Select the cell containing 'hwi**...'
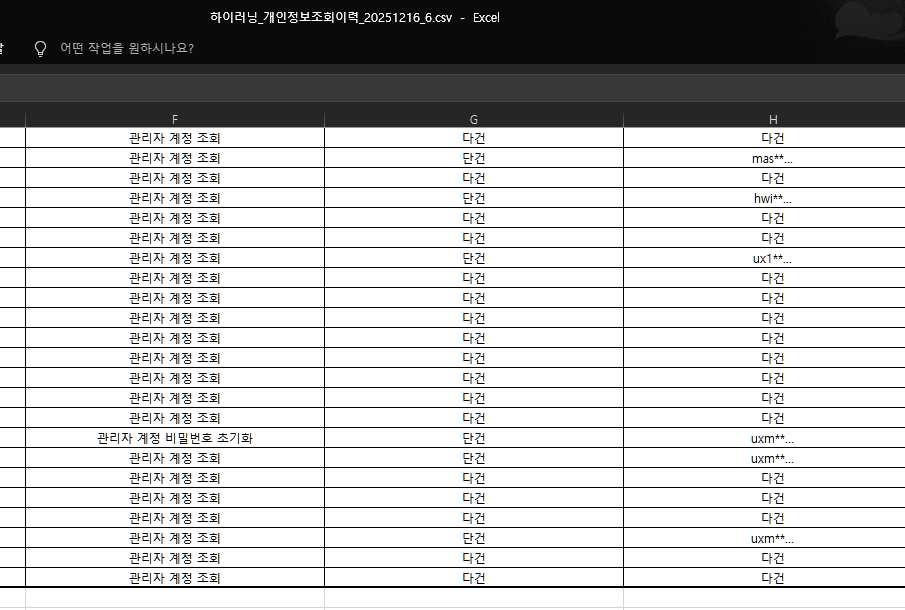The height and width of the screenshot is (610, 905). 772,198
